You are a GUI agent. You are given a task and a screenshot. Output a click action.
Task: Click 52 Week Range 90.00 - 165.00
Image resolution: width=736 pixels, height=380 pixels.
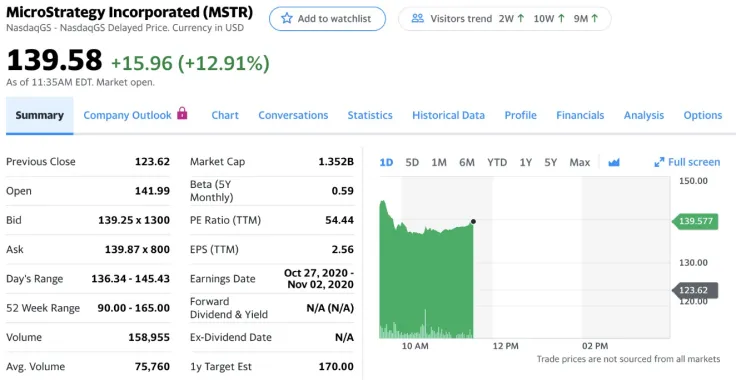coord(134,308)
